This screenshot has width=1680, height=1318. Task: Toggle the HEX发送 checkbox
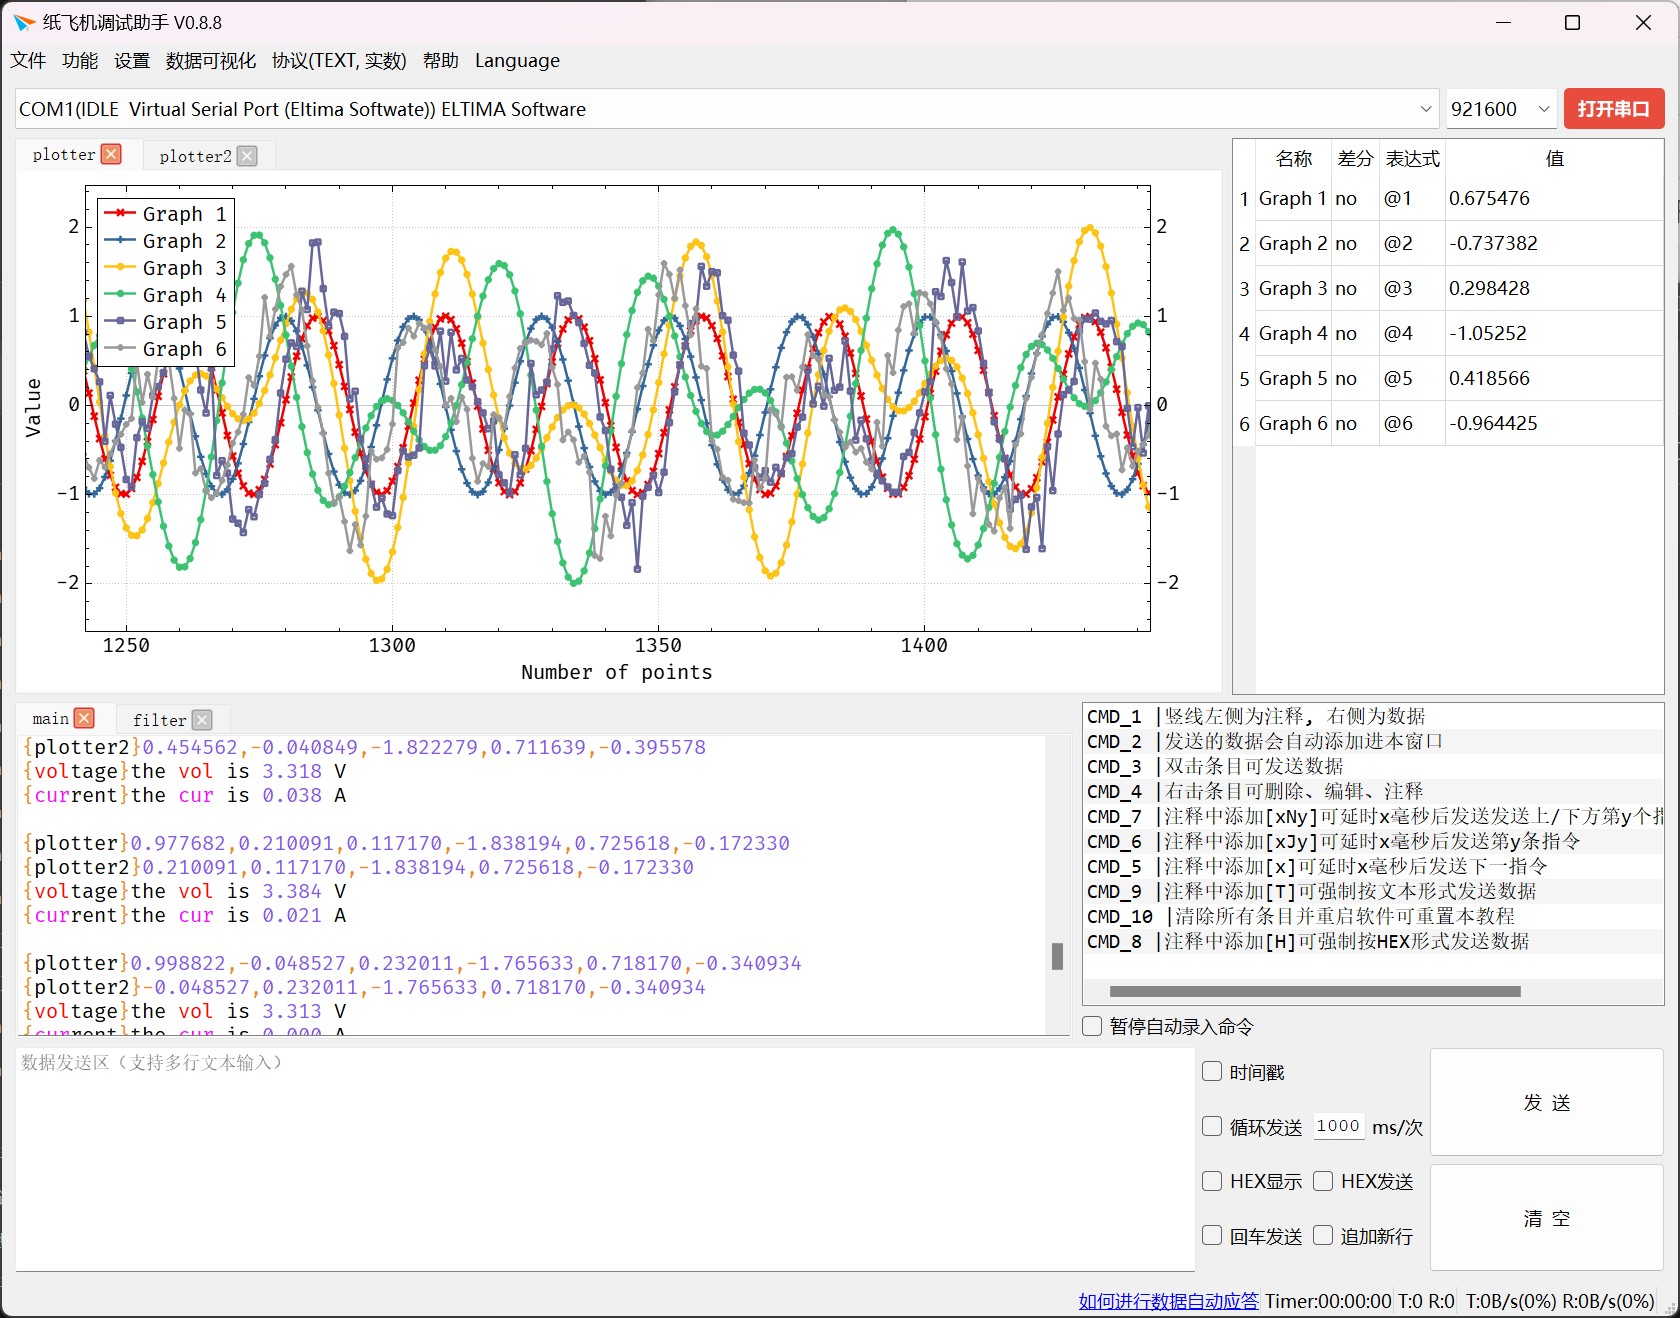point(1323,1181)
